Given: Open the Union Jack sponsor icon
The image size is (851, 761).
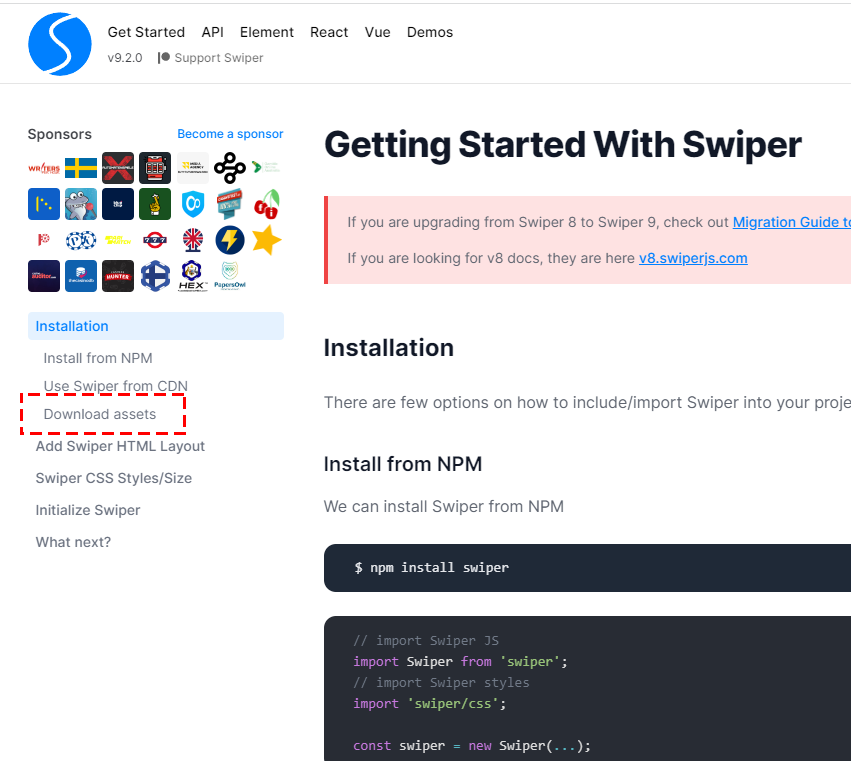Looking at the screenshot, I should click(x=193, y=240).
